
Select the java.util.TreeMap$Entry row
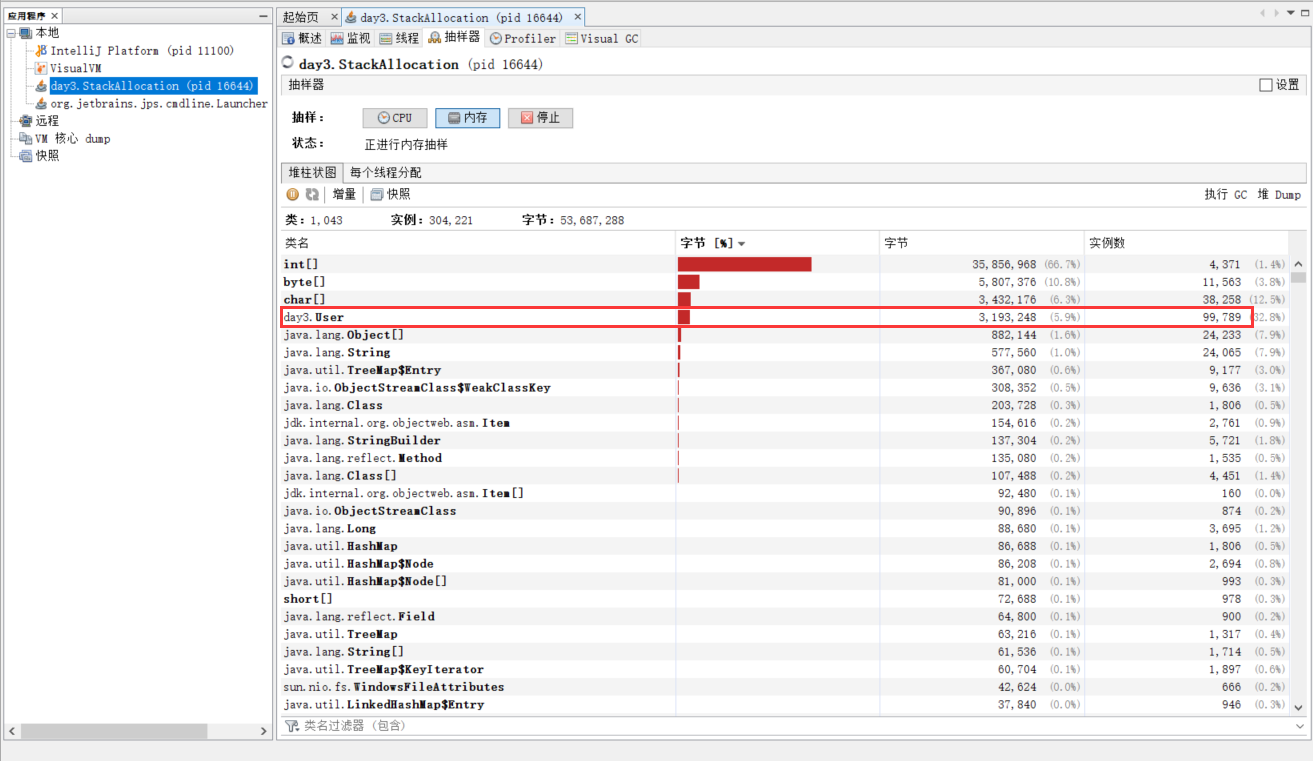784,370
